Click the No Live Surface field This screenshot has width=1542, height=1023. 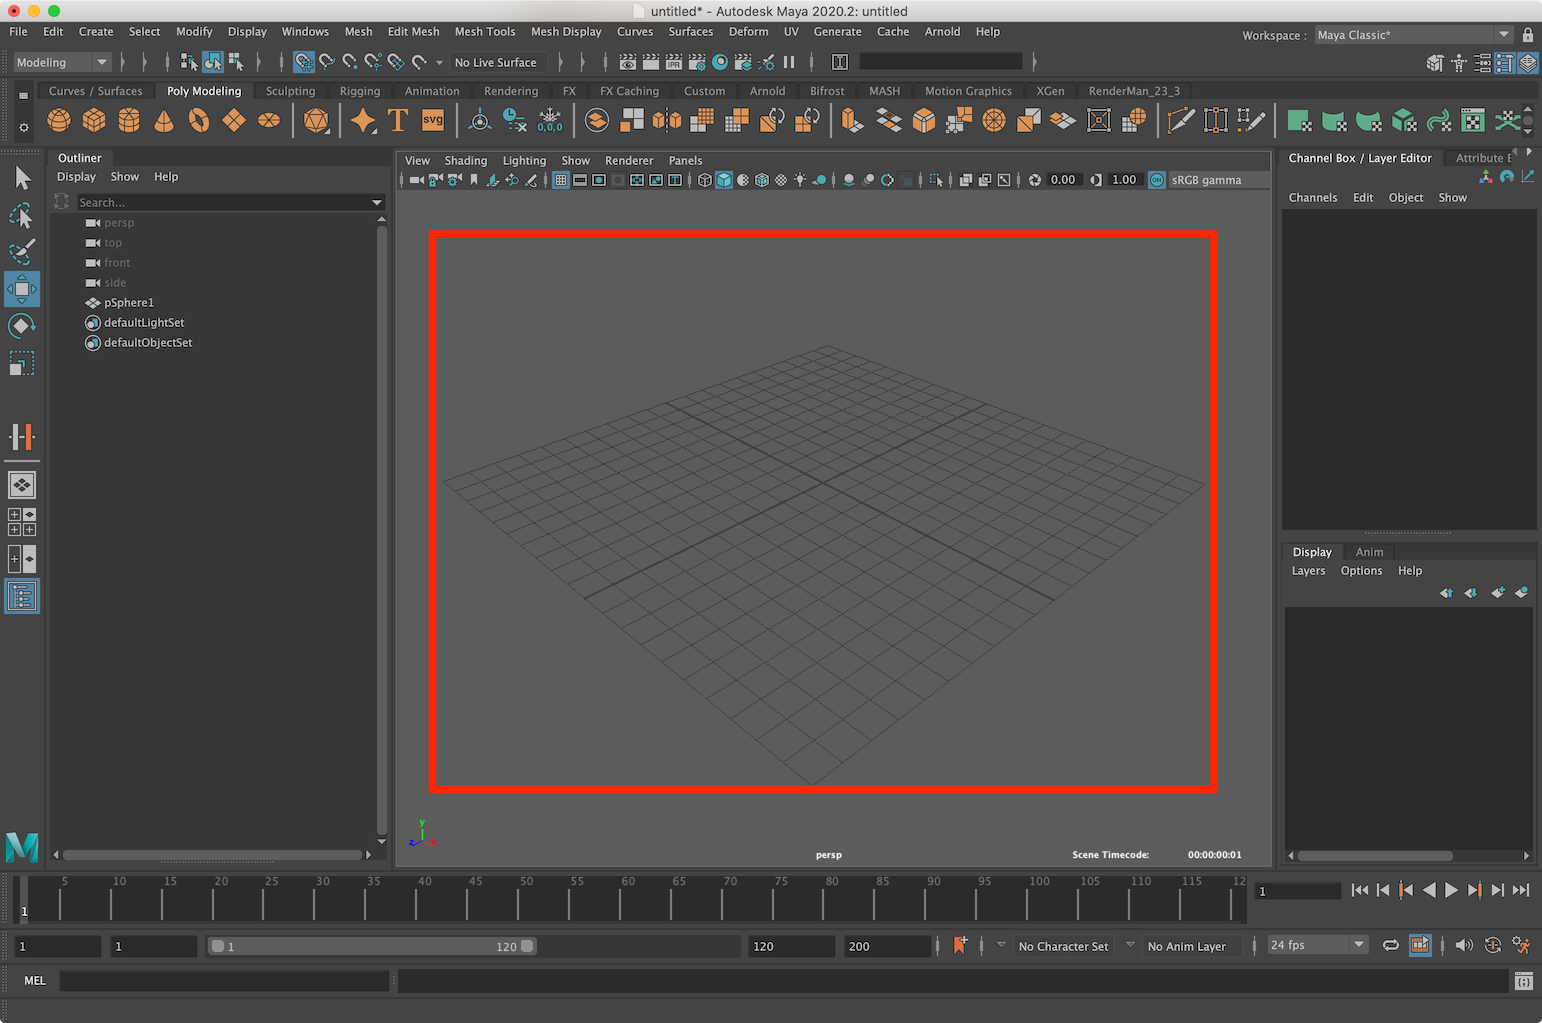[496, 62]
